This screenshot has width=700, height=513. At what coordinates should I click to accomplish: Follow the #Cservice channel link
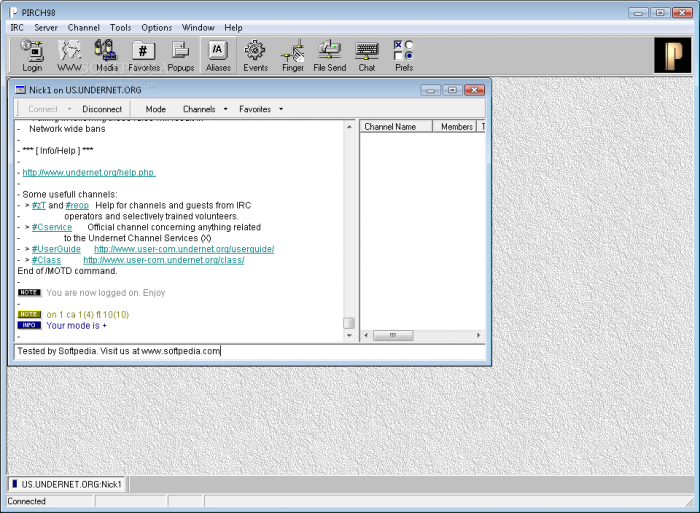coord(52,227)
